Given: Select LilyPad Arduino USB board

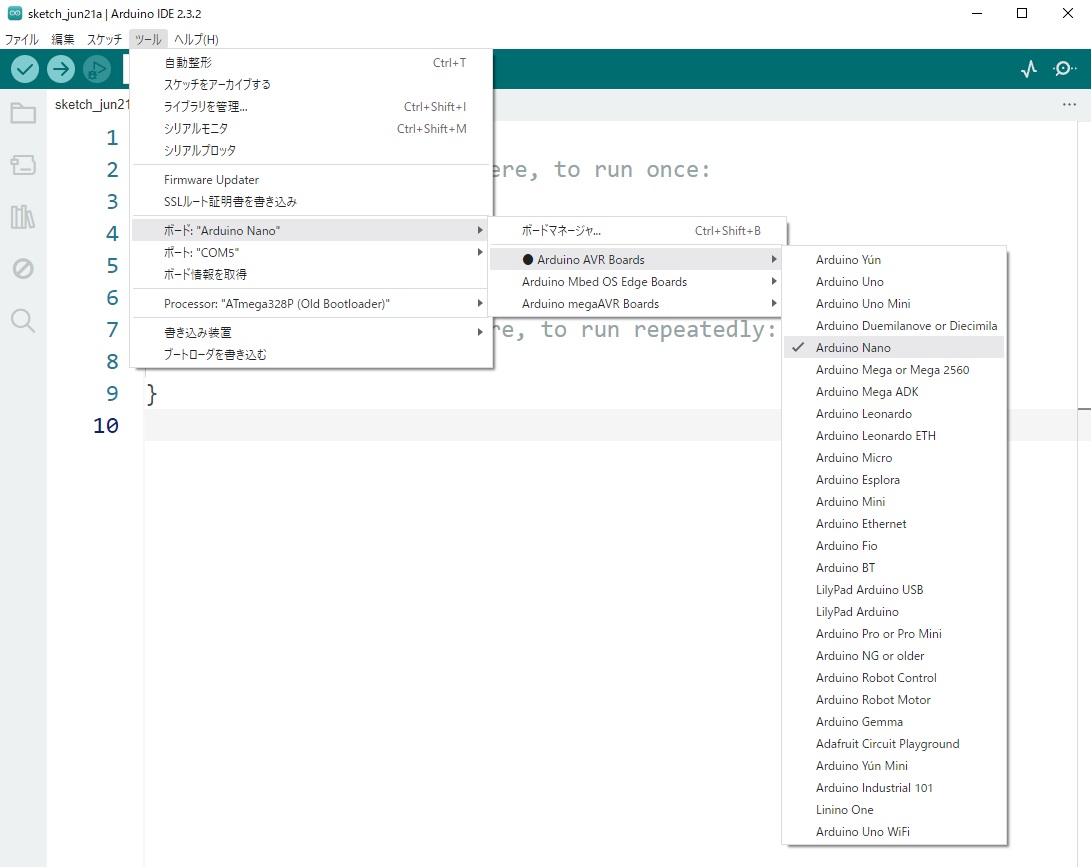Looking at the screenshot, I should (x=894, y=589).
